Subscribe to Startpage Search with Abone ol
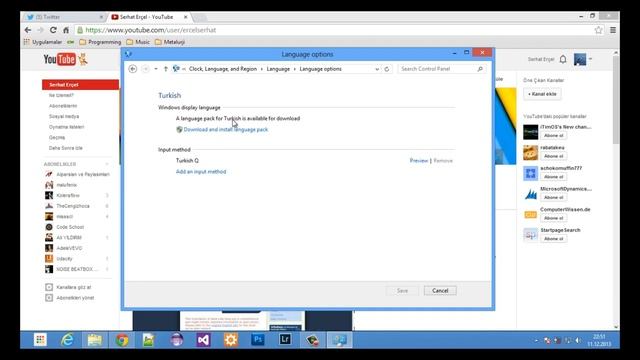640x360 pixels. [553, 239]
